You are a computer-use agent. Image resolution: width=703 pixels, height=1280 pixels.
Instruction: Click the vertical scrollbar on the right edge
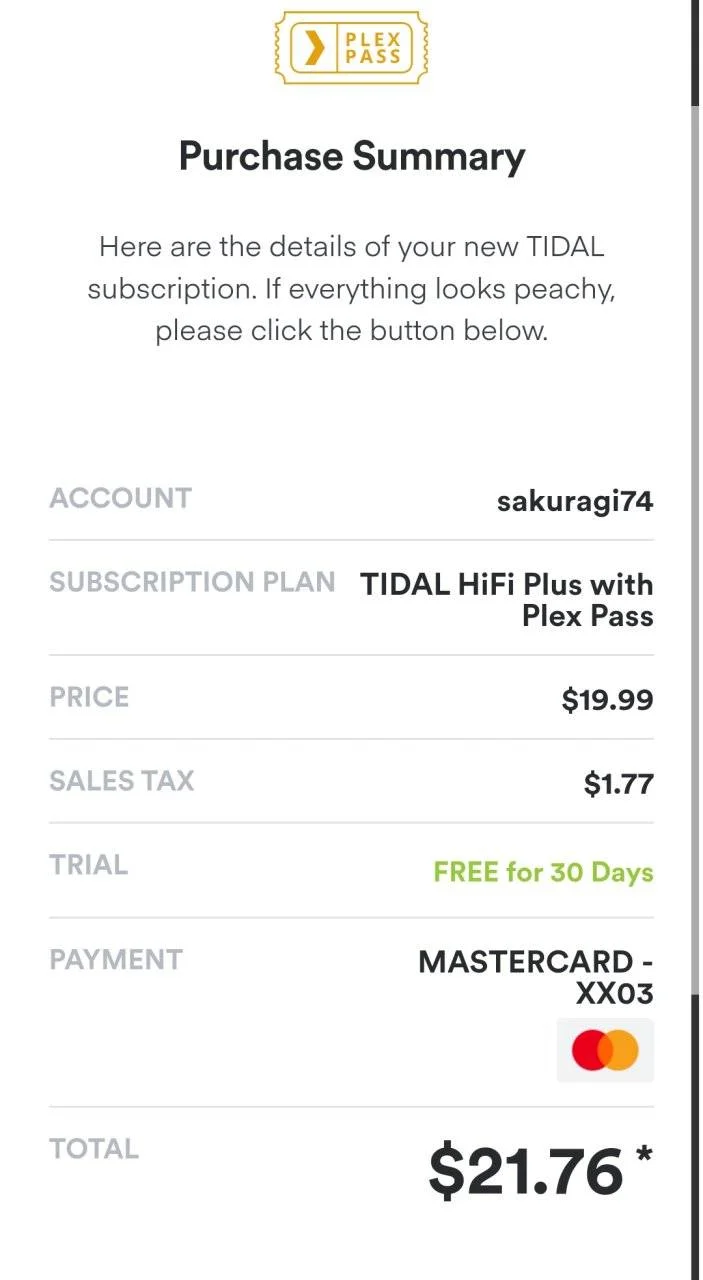point(695,640)
